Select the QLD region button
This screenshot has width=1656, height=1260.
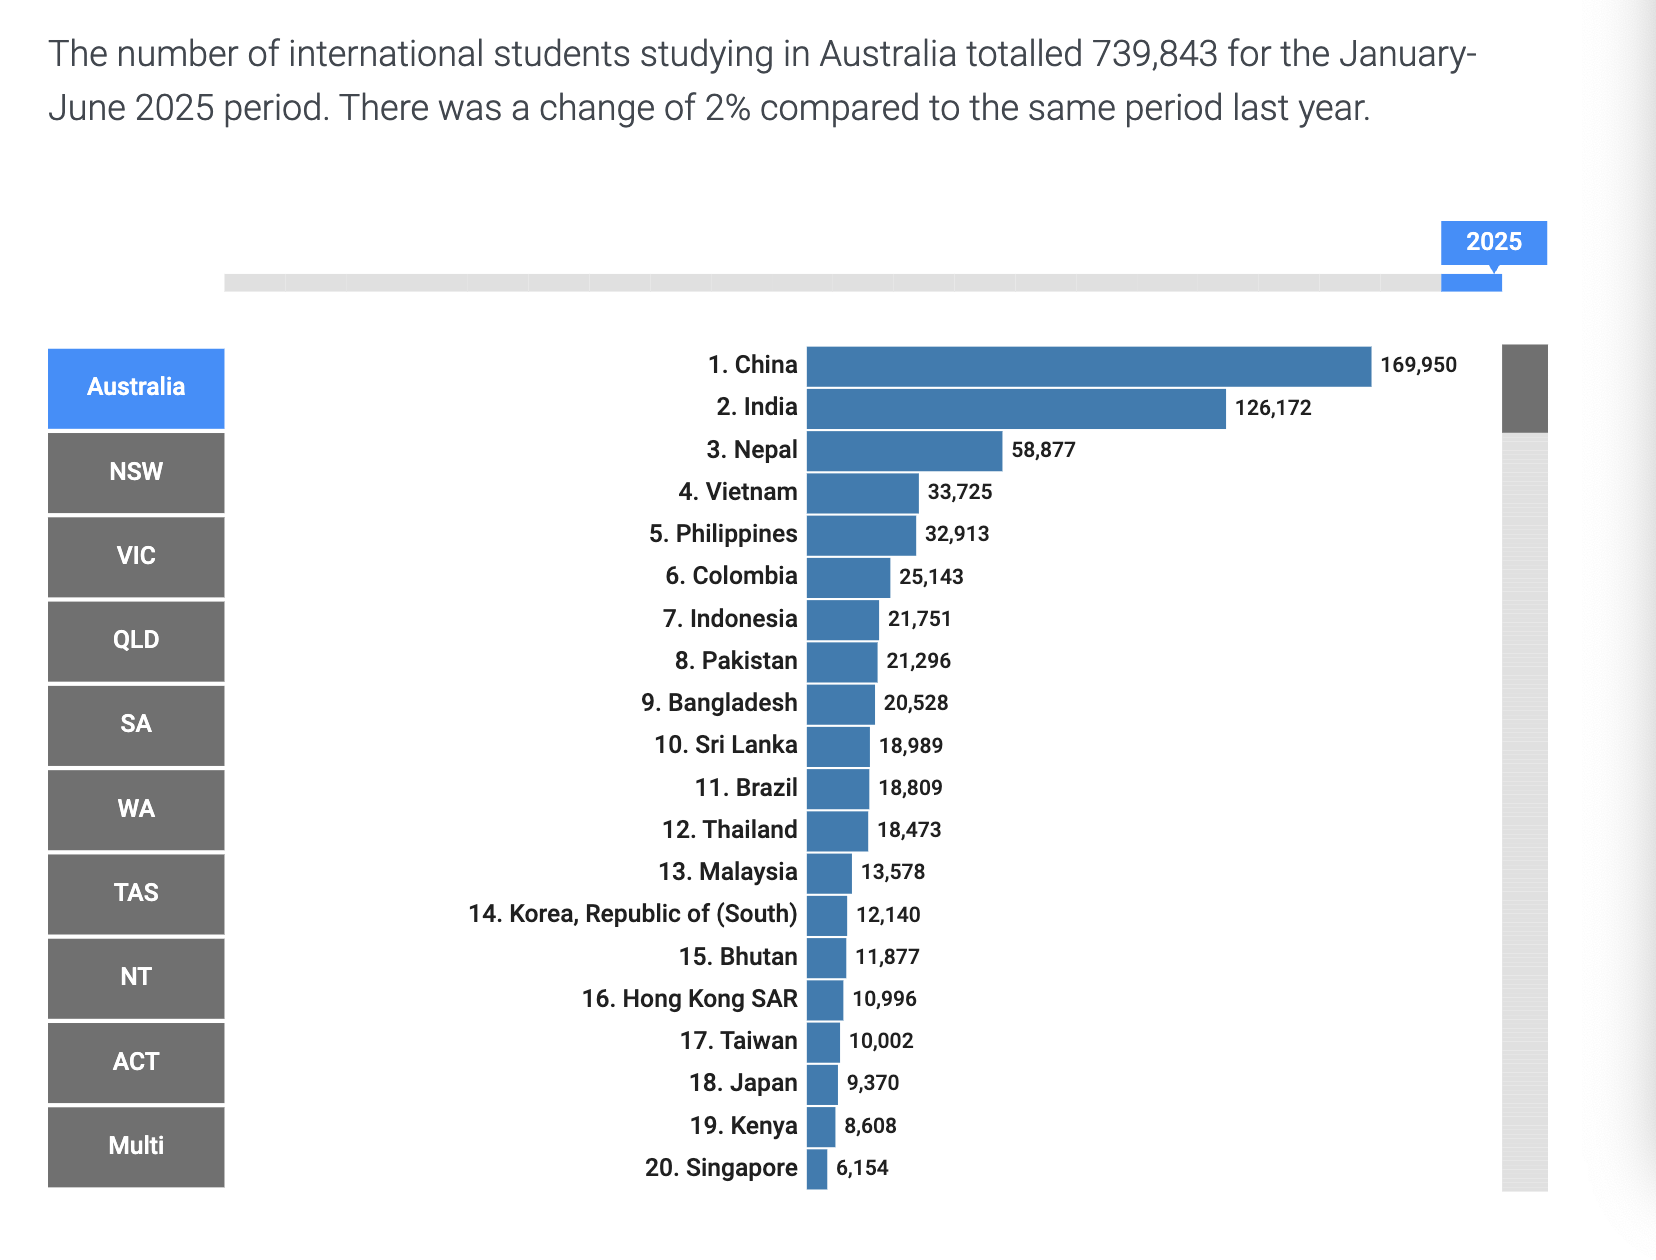click(136, 640)
